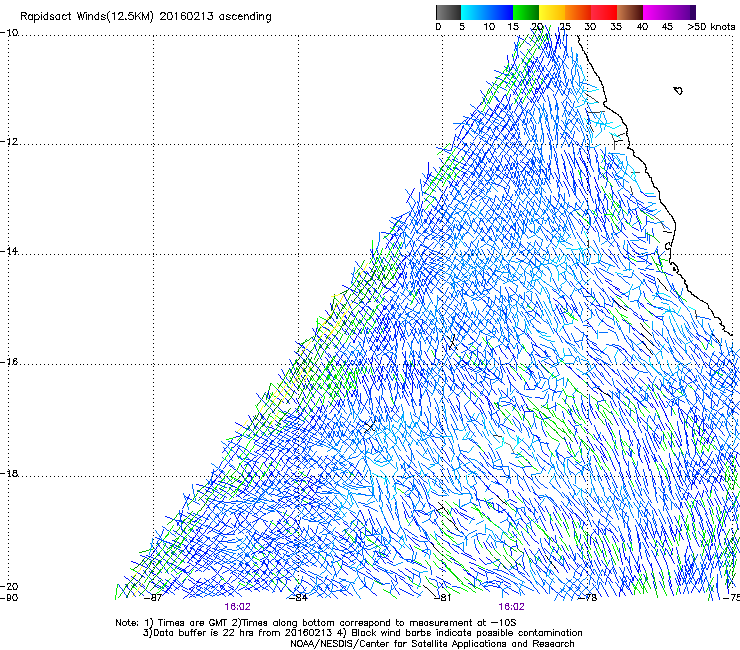Click the "-81" longitude axis label

click(442, 598)
